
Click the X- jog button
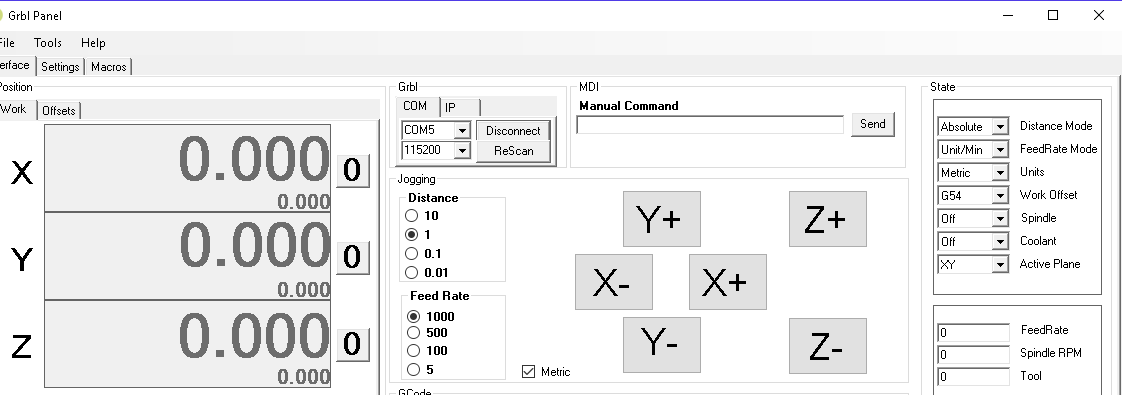click(x=614, y=282)
